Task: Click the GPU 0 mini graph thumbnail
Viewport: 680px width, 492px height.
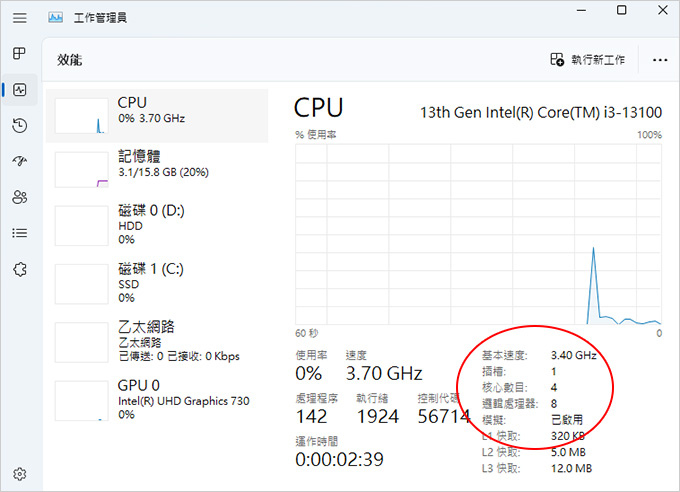Action: tap(82, 400)
